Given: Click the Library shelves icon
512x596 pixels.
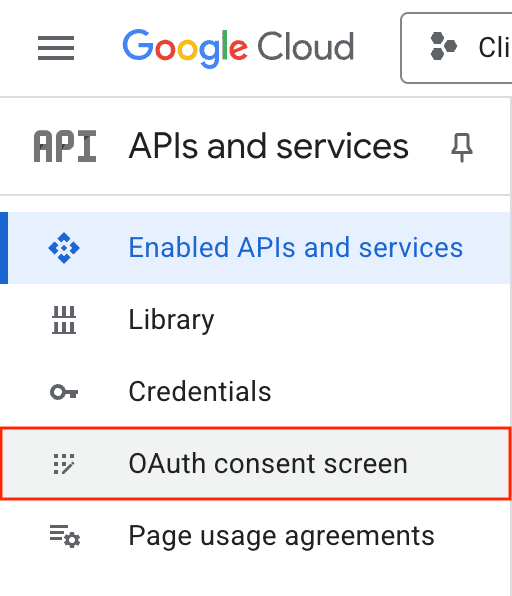Looking at the screenshot, I should coord(64,320).
